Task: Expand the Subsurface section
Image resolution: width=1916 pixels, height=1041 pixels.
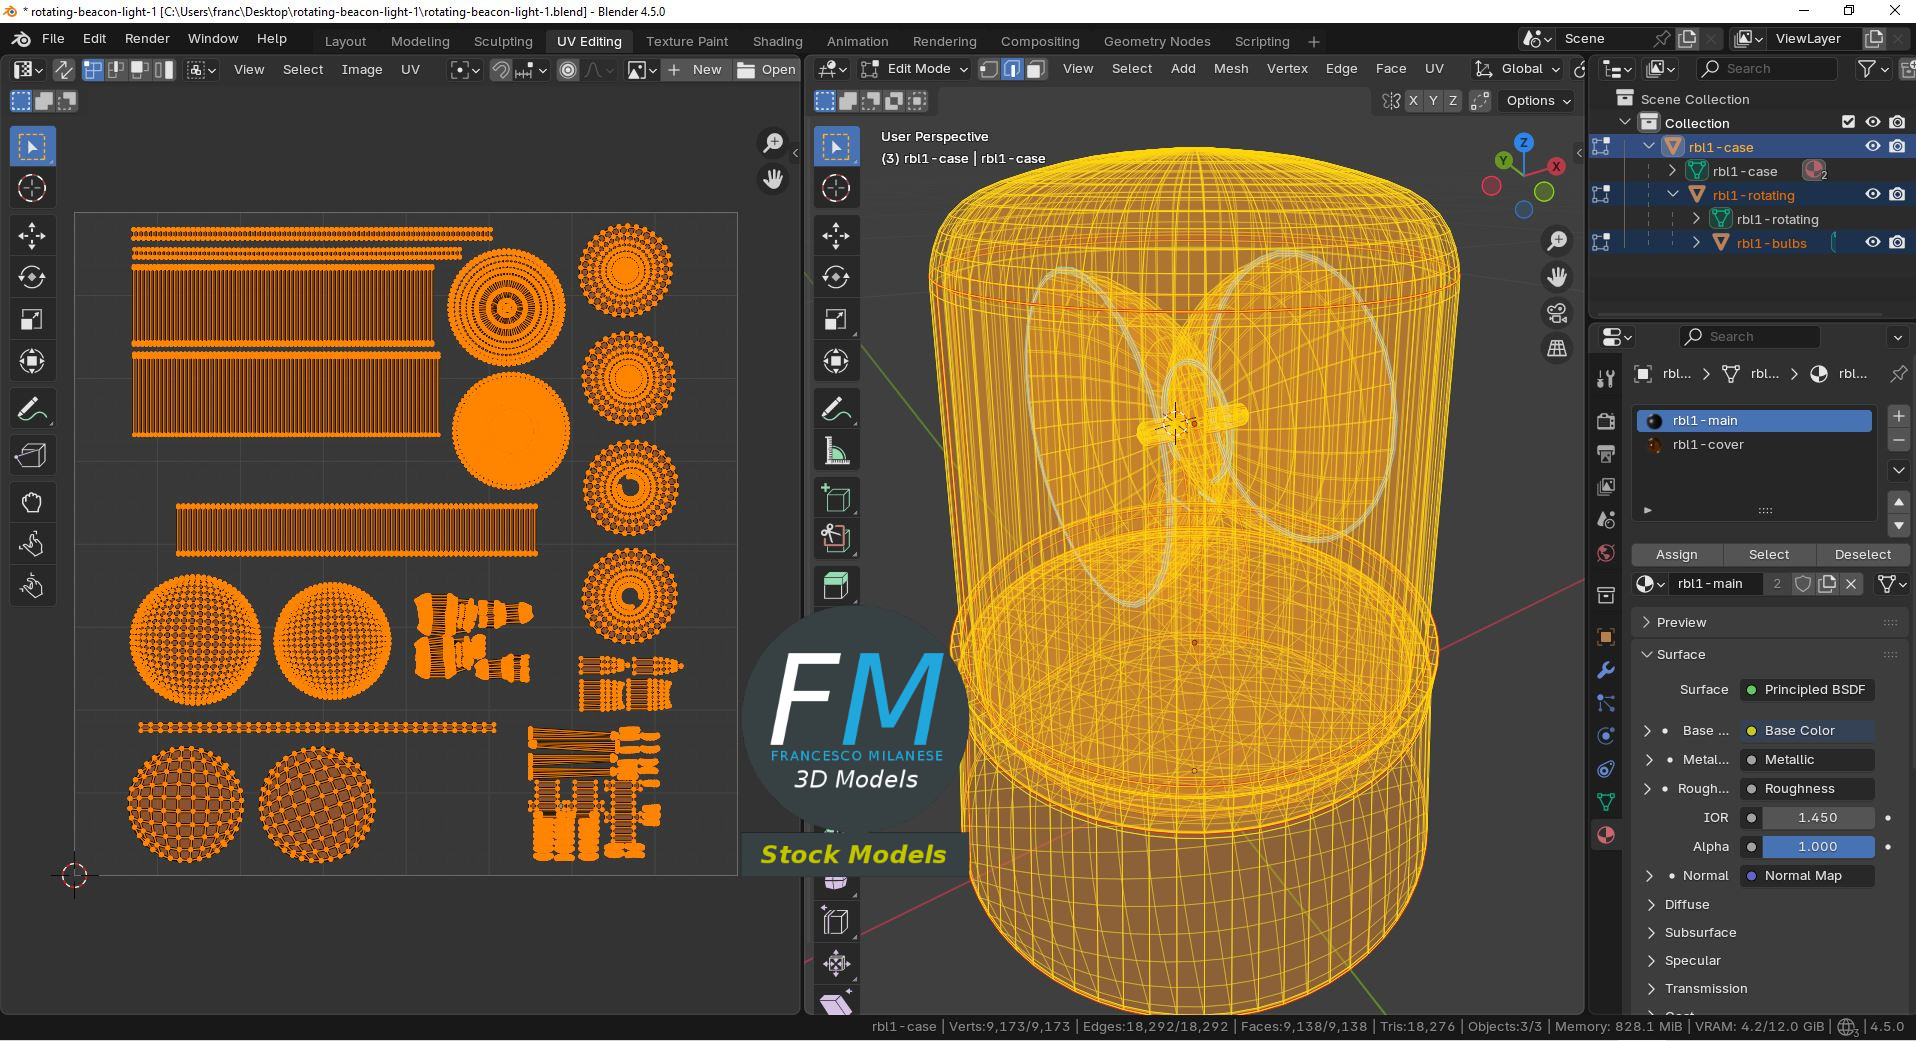Action: [x=1700, y=932]
